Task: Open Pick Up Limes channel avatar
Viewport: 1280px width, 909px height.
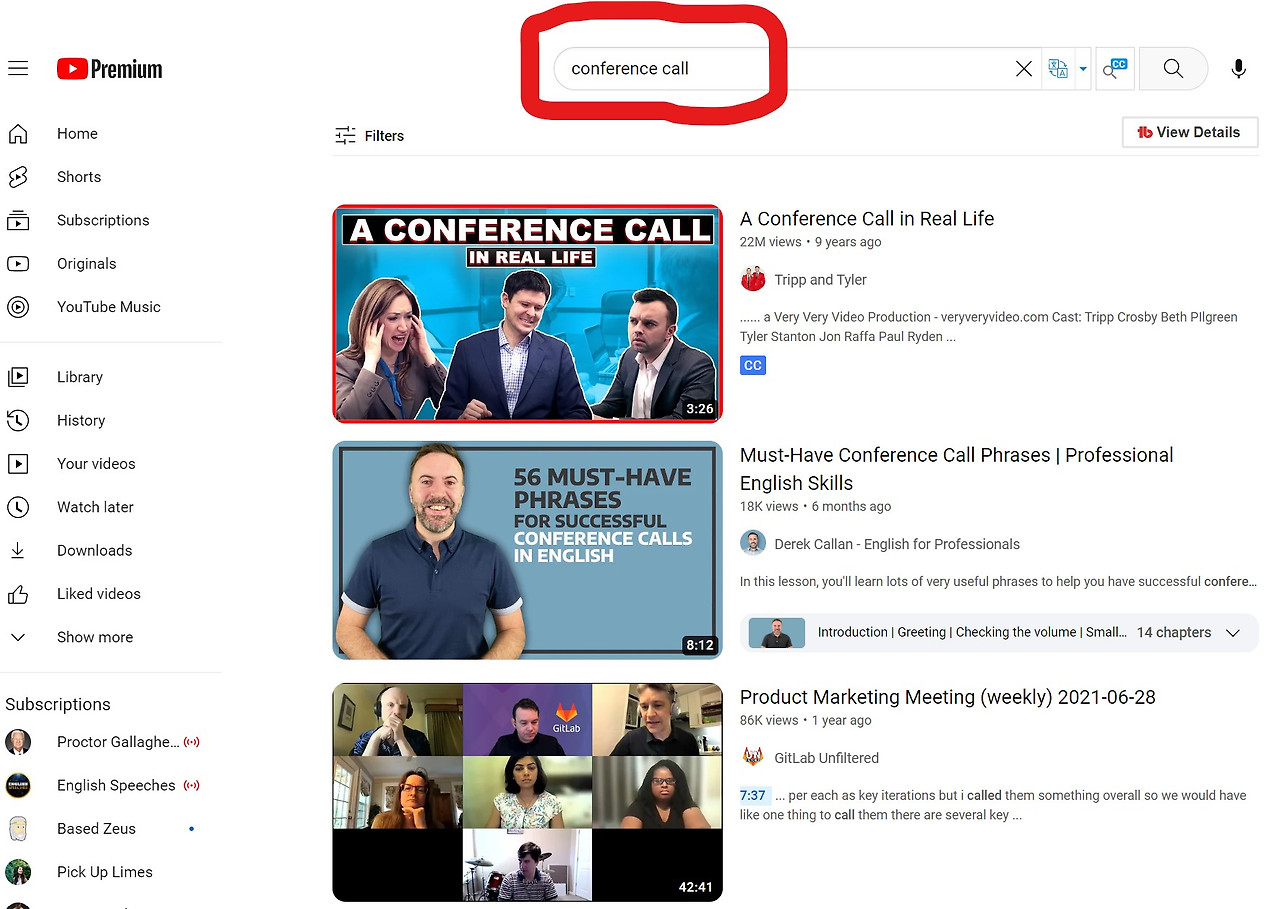Action: 18,872
